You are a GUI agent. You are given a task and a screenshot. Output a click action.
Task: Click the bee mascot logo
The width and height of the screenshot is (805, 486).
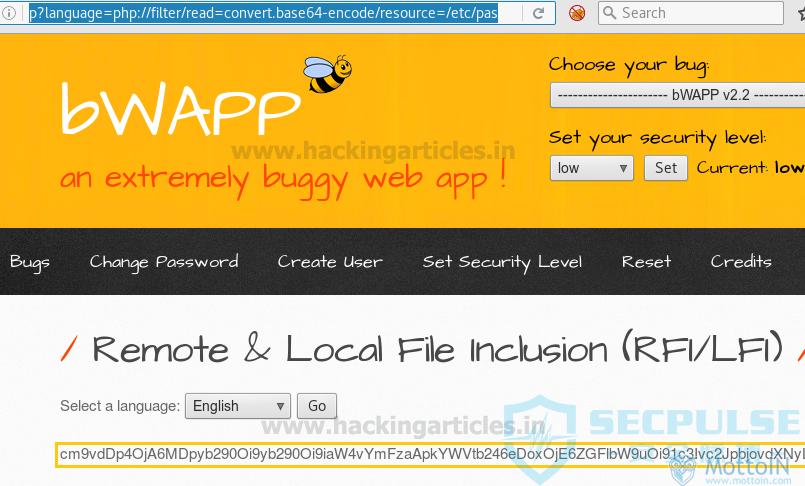tap(328, 75)
